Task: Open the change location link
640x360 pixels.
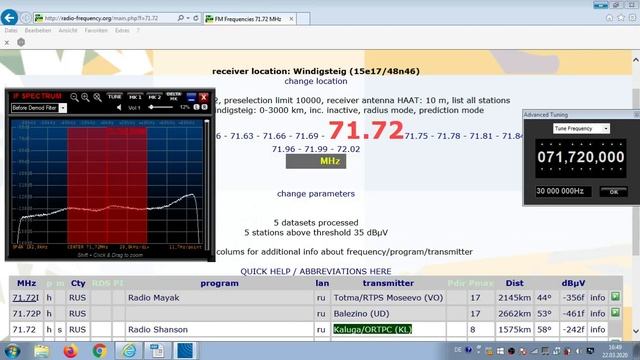Action: click(316, 81)
